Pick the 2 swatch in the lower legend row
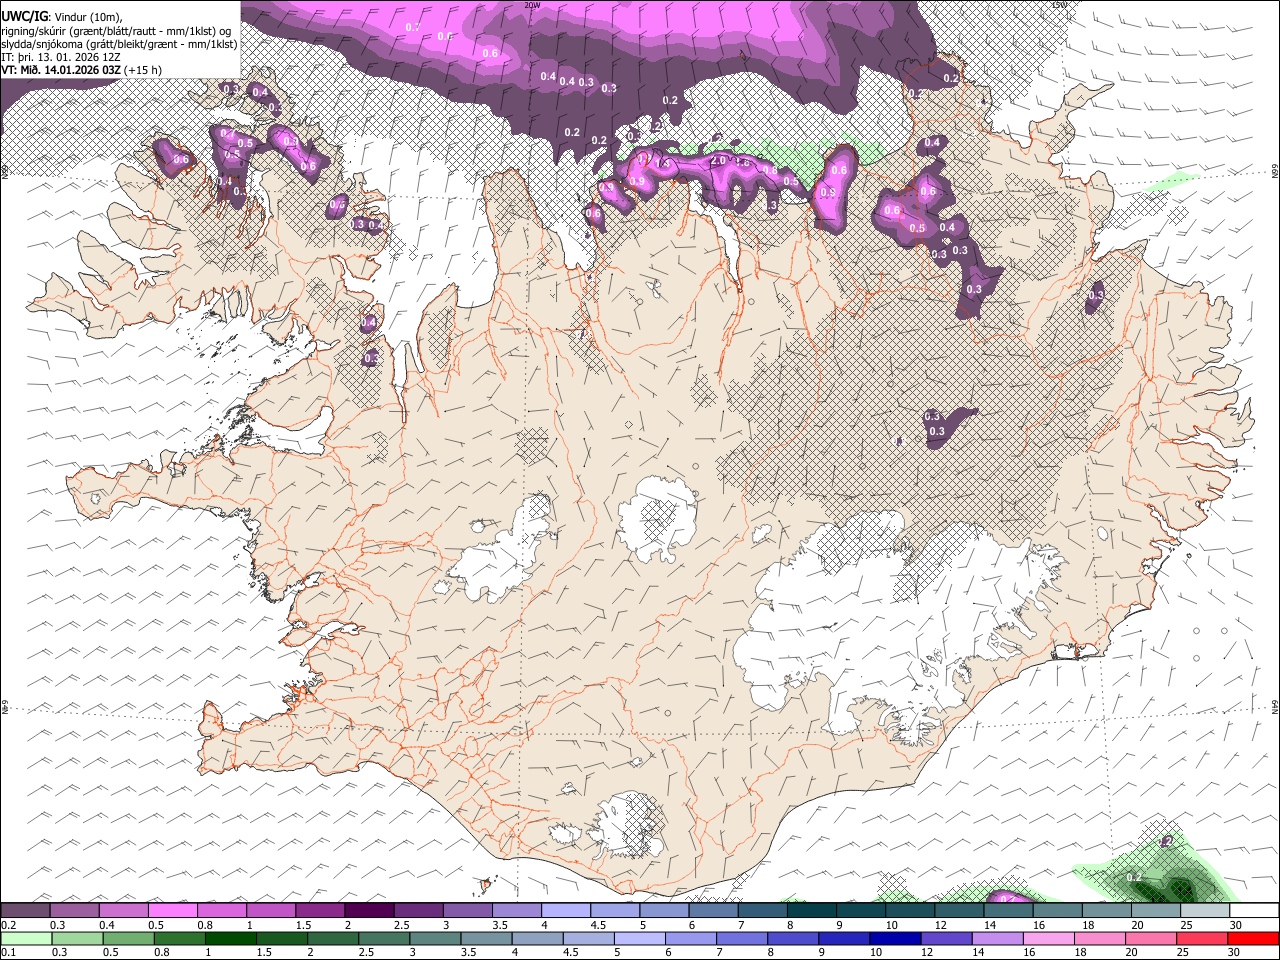The image size is (1280, 960). (x=332, y=939)
